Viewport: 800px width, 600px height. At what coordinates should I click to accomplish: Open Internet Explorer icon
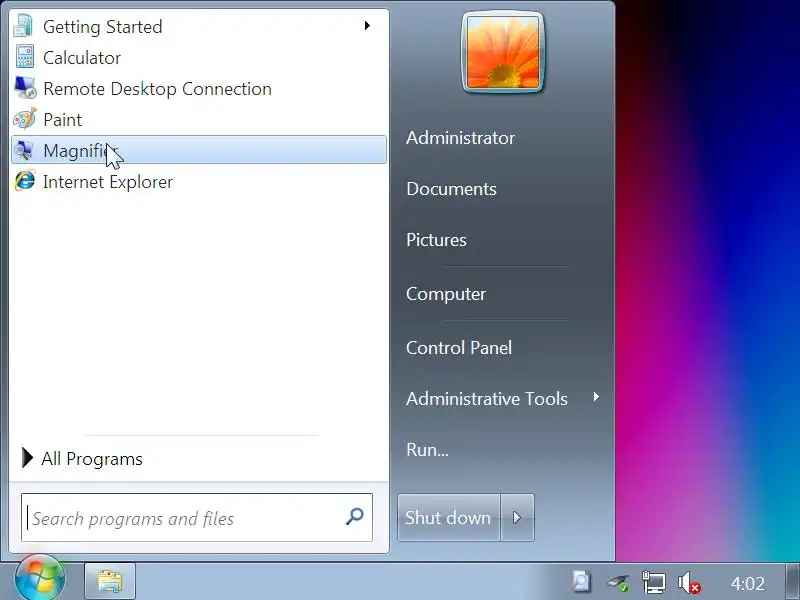pyautogui.click(x=24, y=181)
